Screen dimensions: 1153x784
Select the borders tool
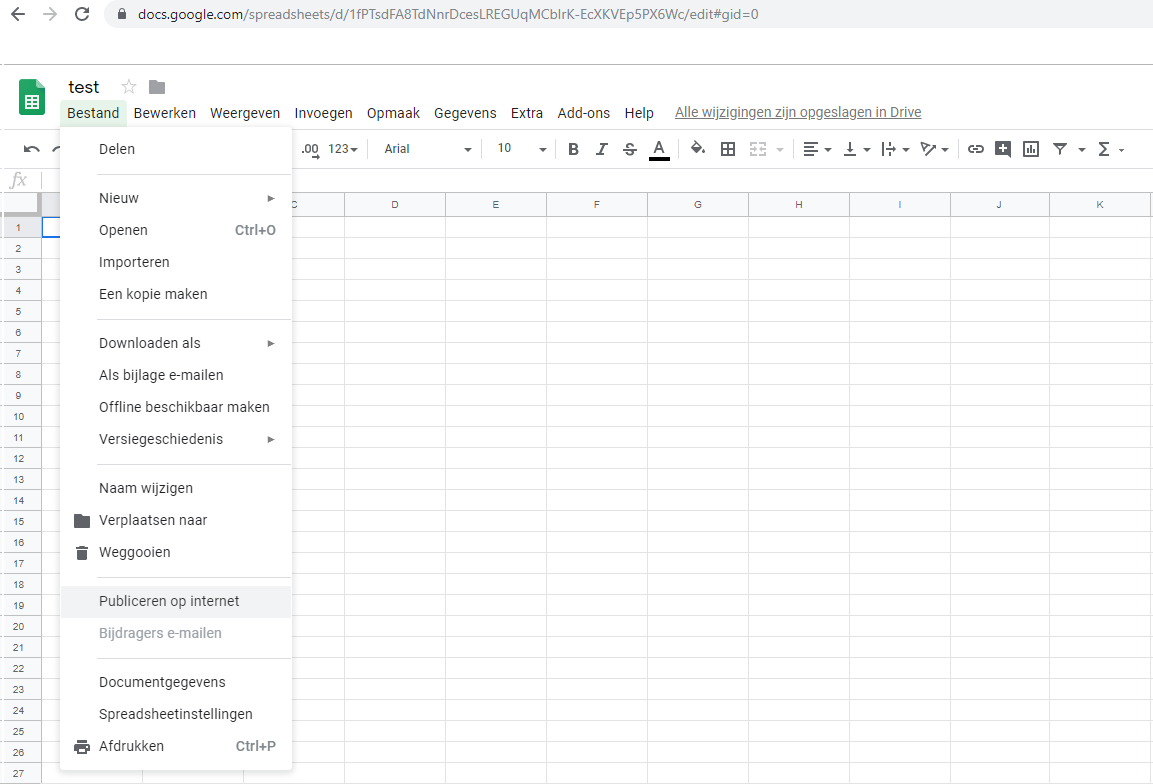point(727,148)
